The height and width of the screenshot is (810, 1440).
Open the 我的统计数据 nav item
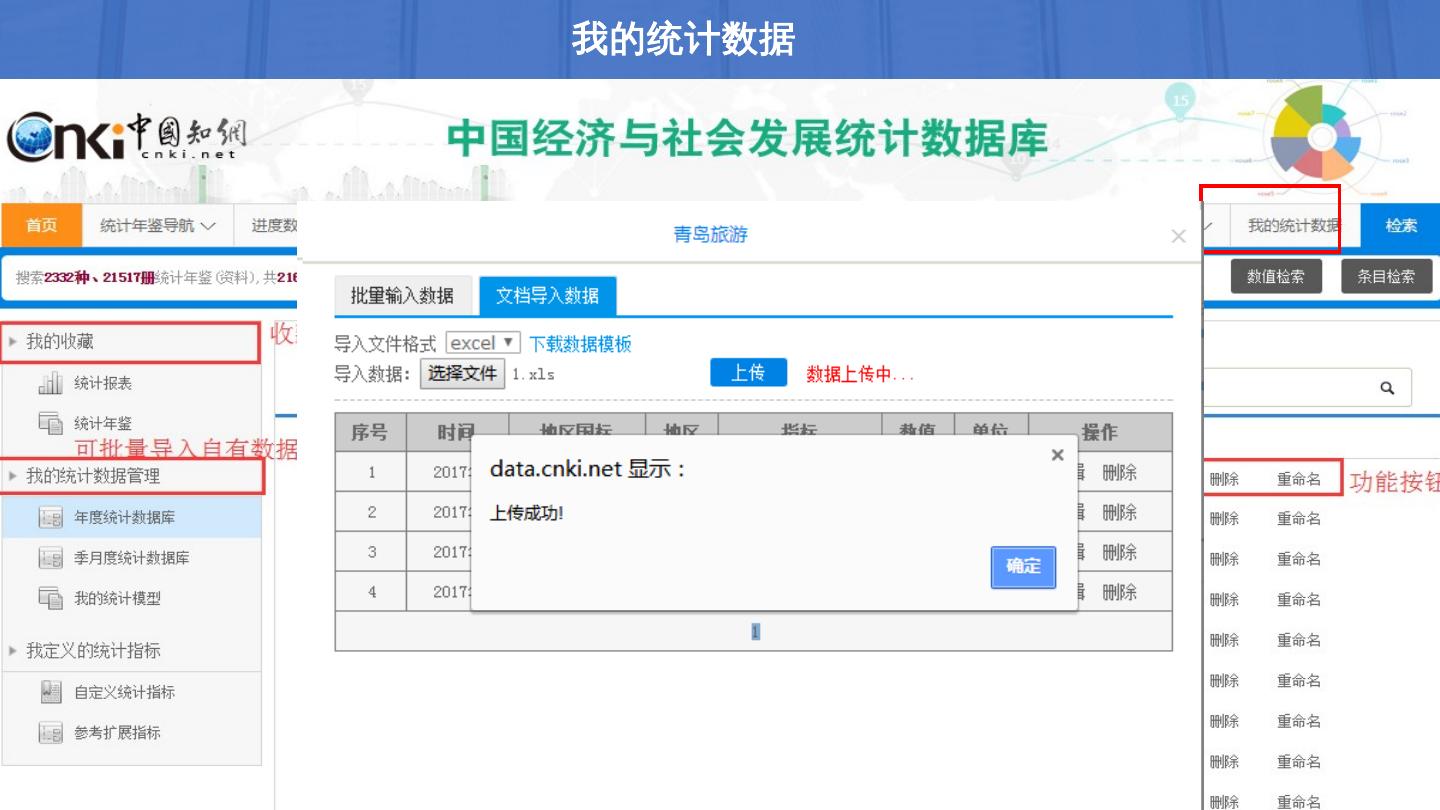(1292, 226)
